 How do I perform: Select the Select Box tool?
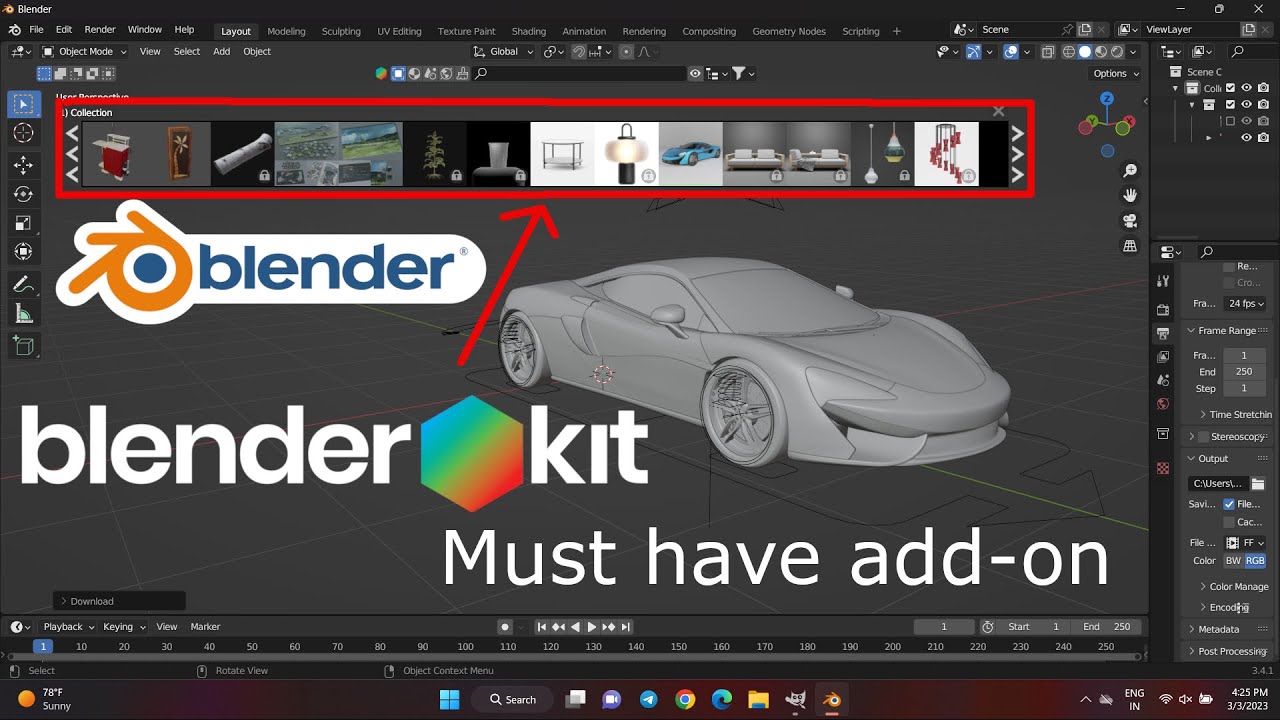22,104
